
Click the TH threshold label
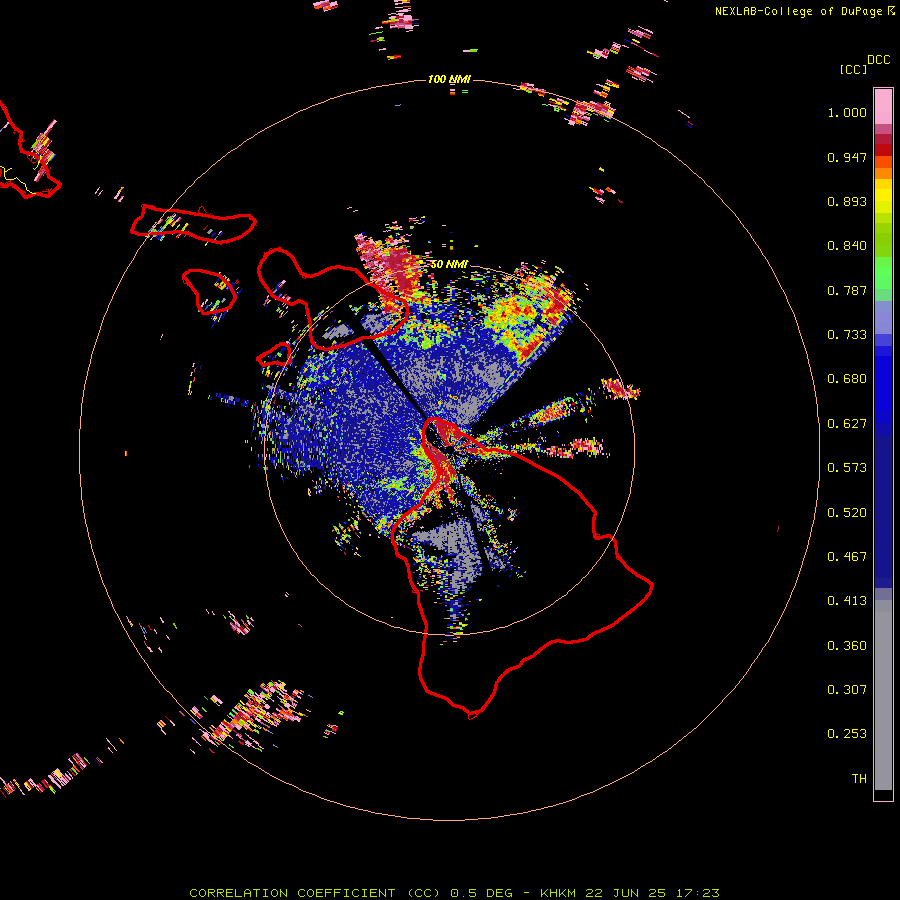859,779
